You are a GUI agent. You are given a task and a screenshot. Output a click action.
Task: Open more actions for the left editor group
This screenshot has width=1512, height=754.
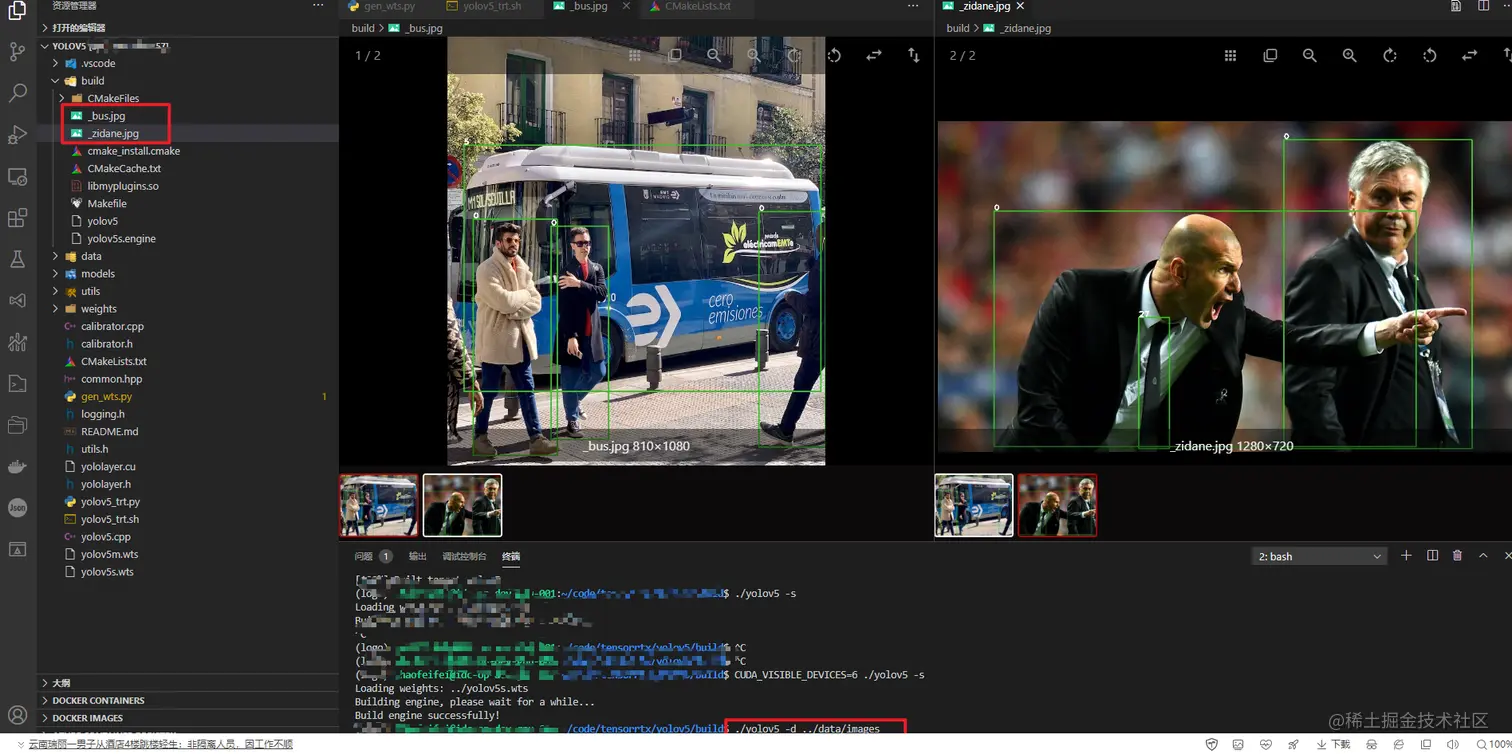[x=913, y=6]
